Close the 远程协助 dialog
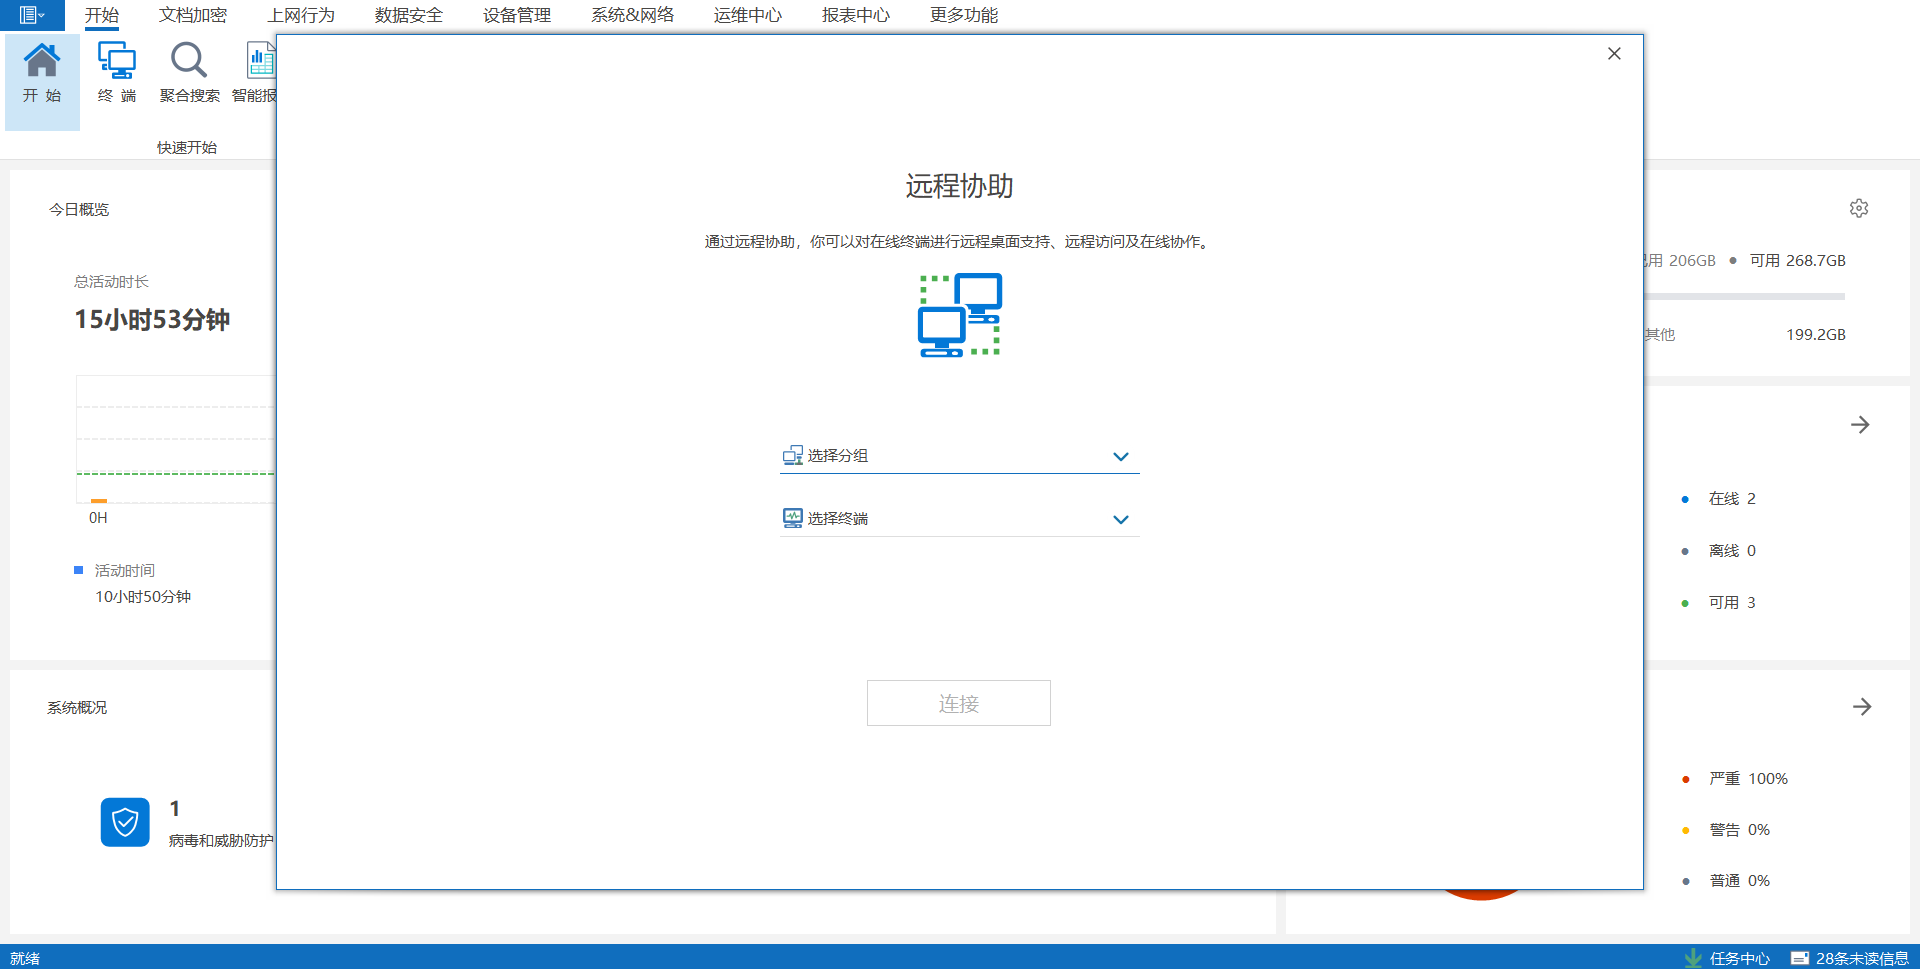1920x969 pixels. pos(1614,54)
